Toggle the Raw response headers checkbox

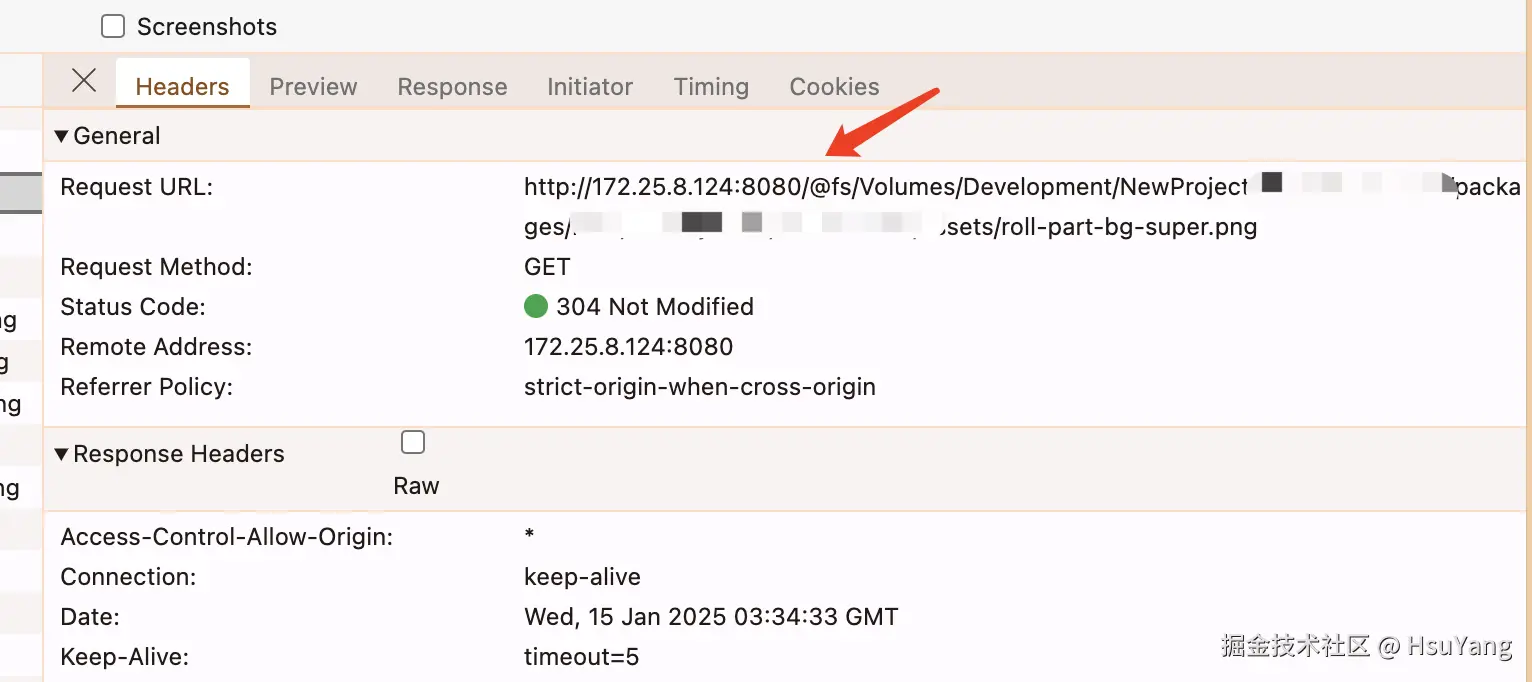tap(412, 442)
